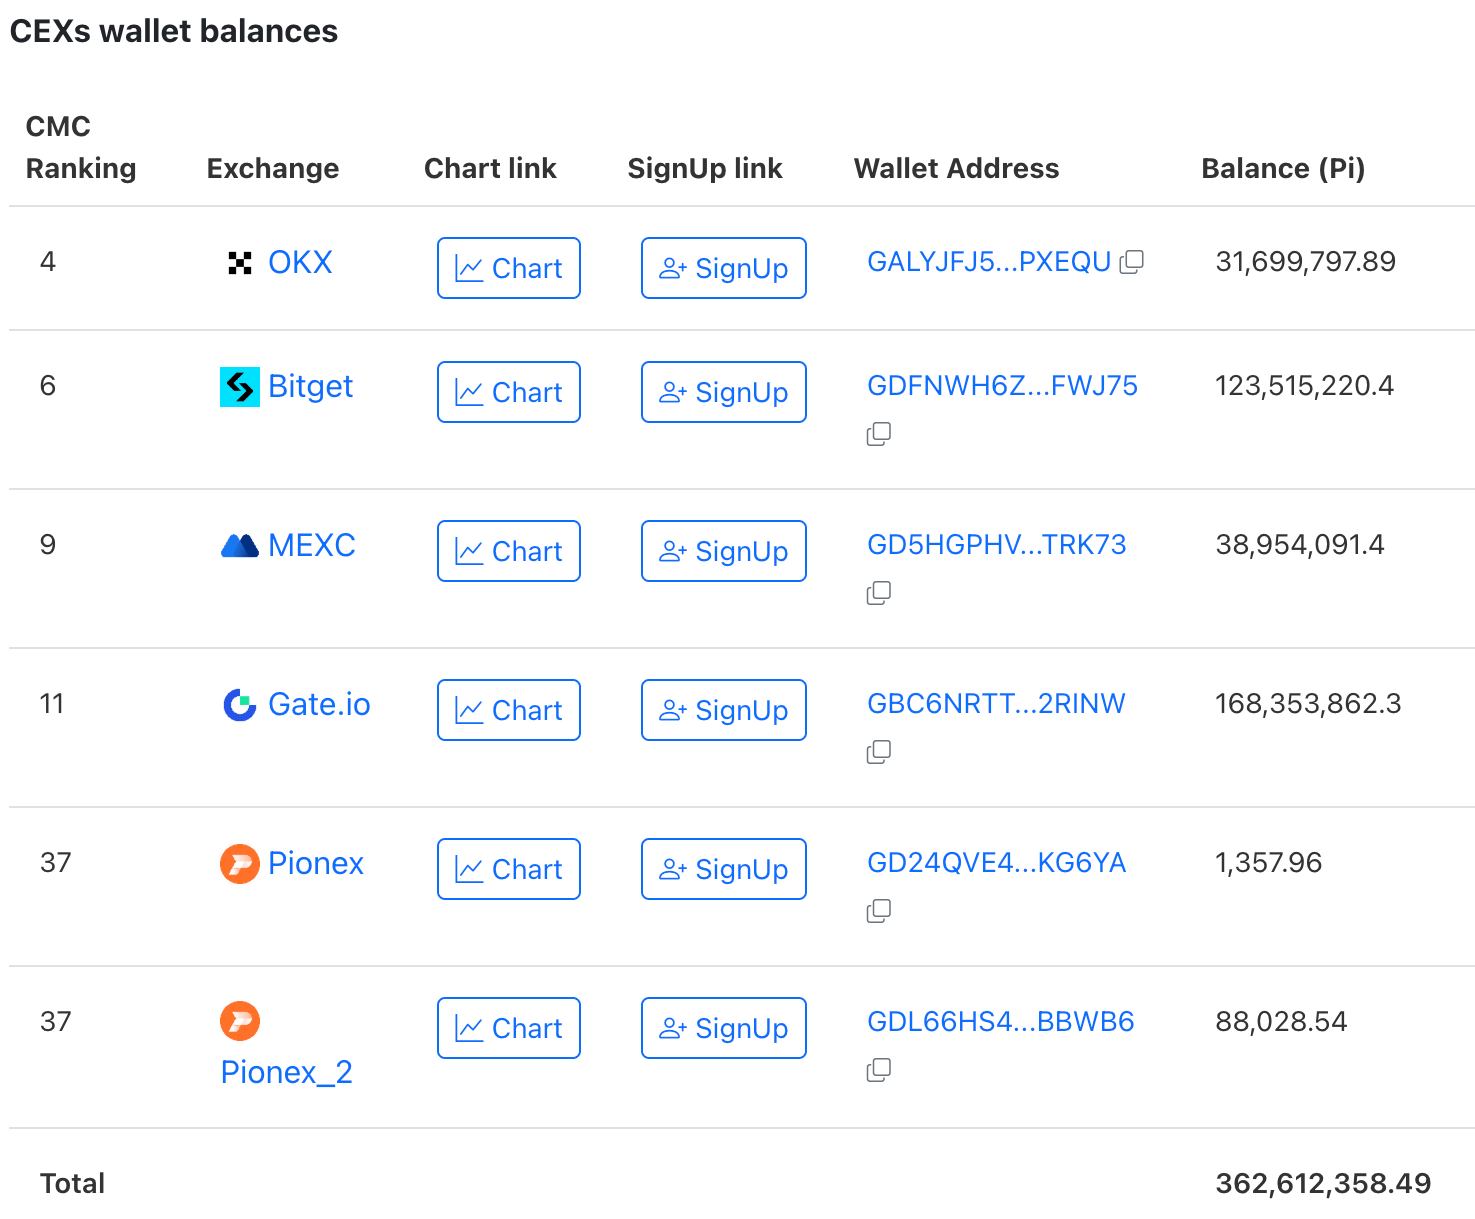Select the Bitget balance 123,515,220.4

pos(1304,386)
